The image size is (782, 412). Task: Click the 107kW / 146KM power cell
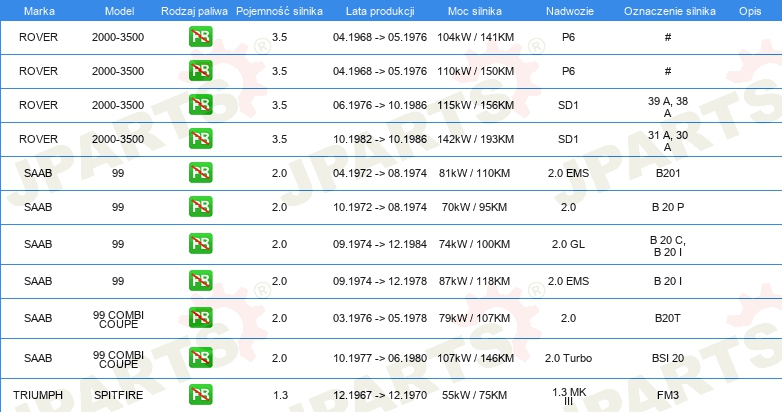pyautogui.click(x=475, y=358)
